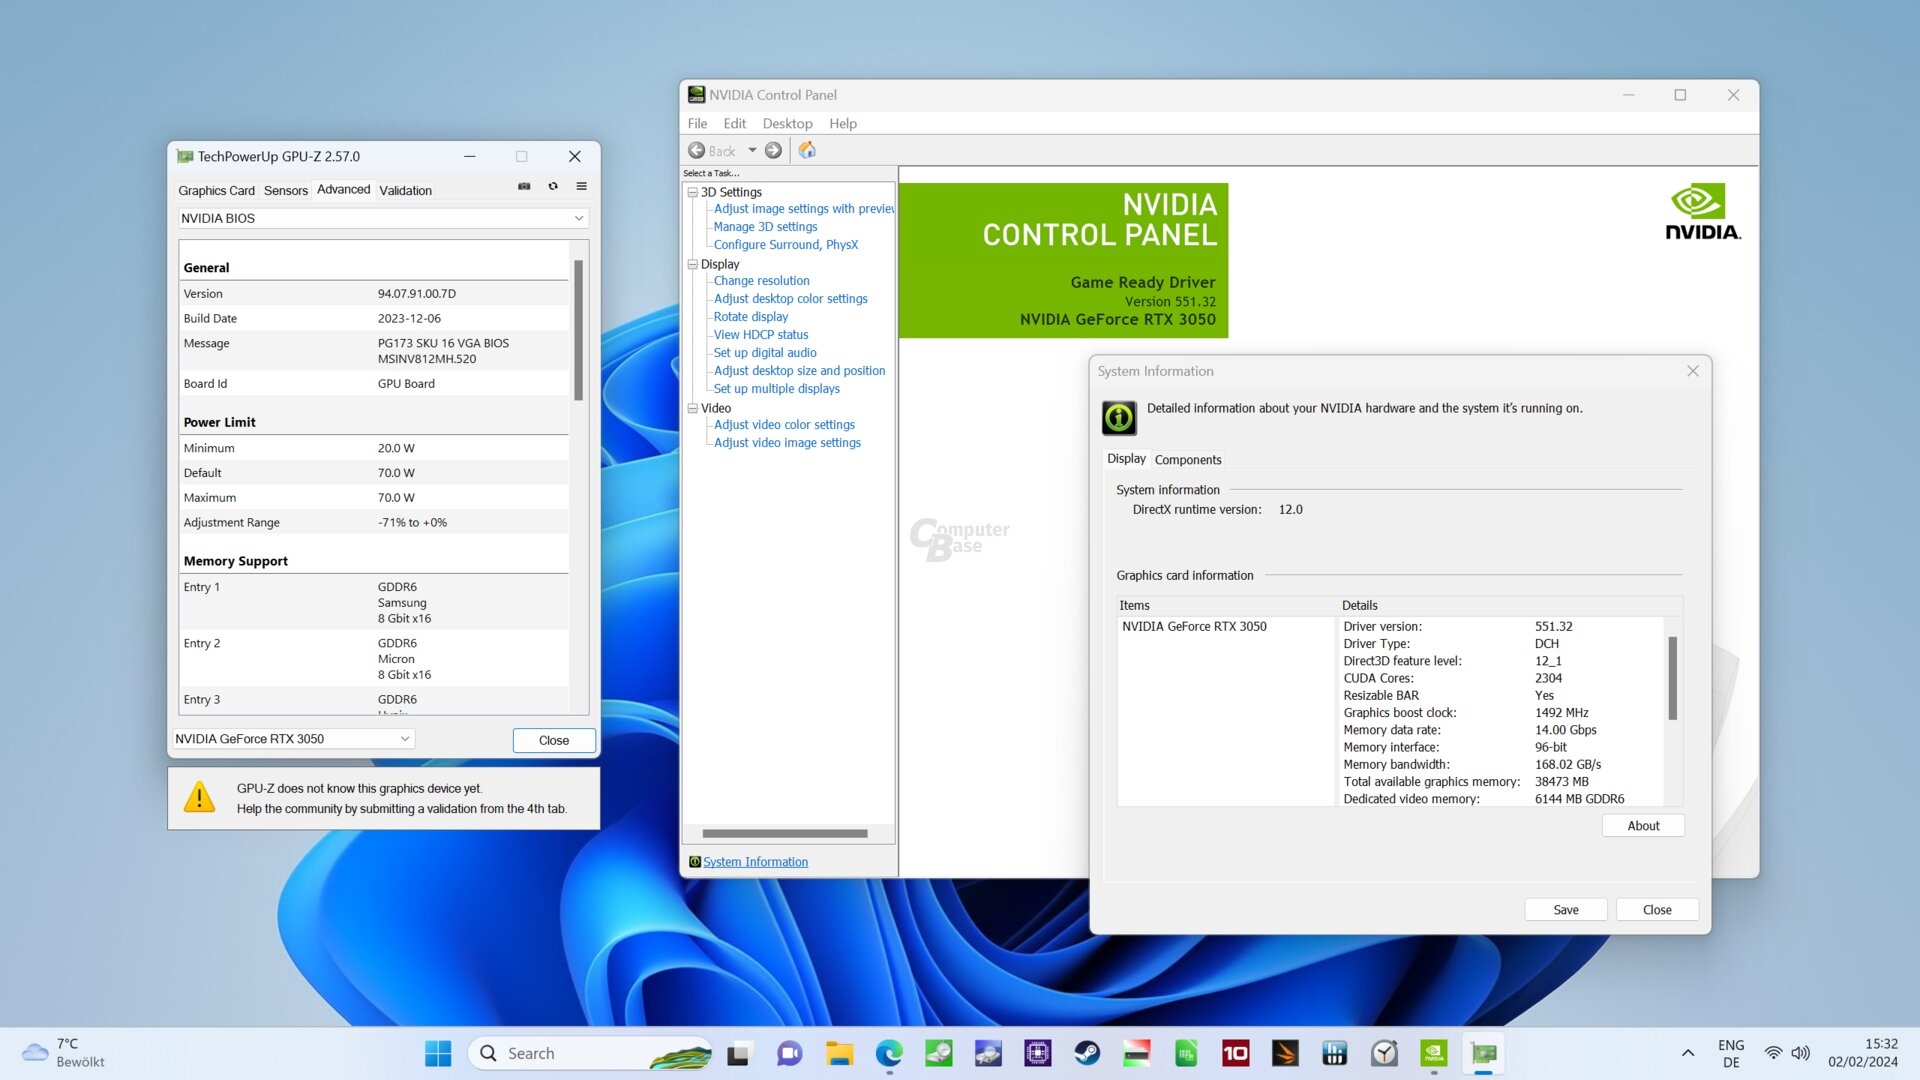Click Close in System Information dialog
Image resolution: width=1920 pixels, height=1080 pixels.
(1657, 910)
